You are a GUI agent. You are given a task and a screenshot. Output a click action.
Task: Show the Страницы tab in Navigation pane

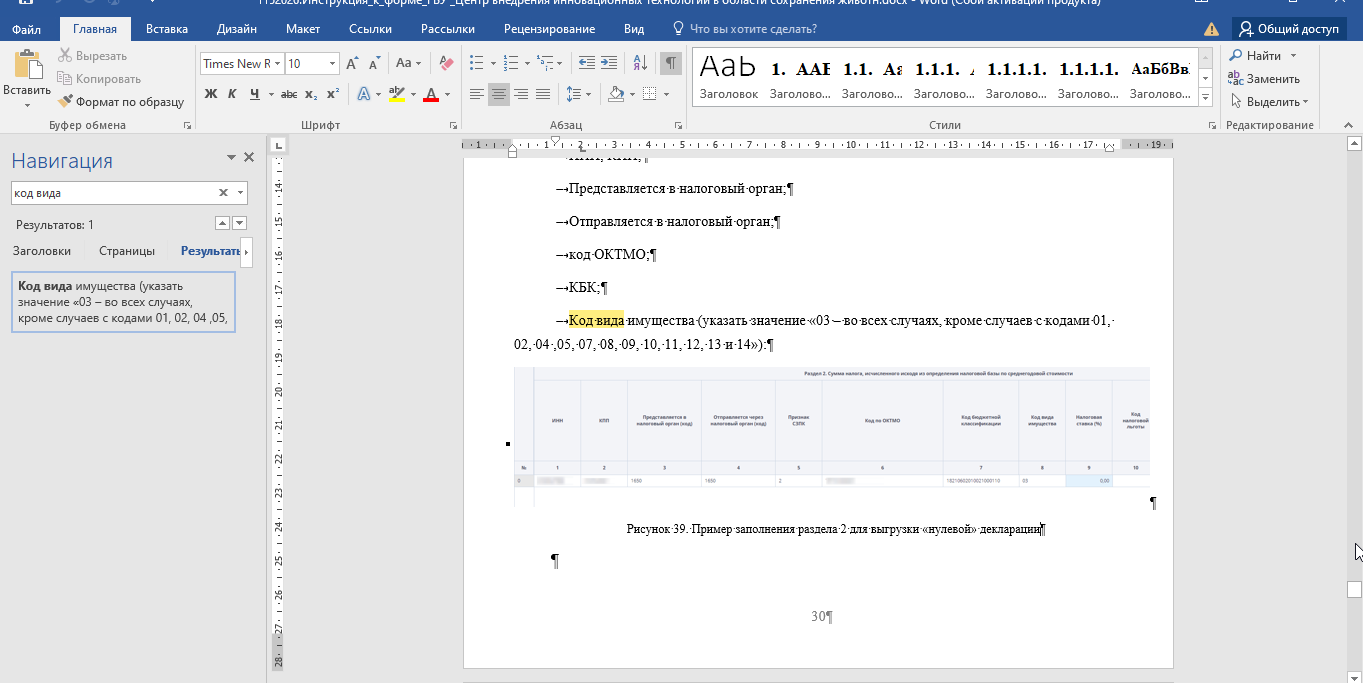[127, 251]
